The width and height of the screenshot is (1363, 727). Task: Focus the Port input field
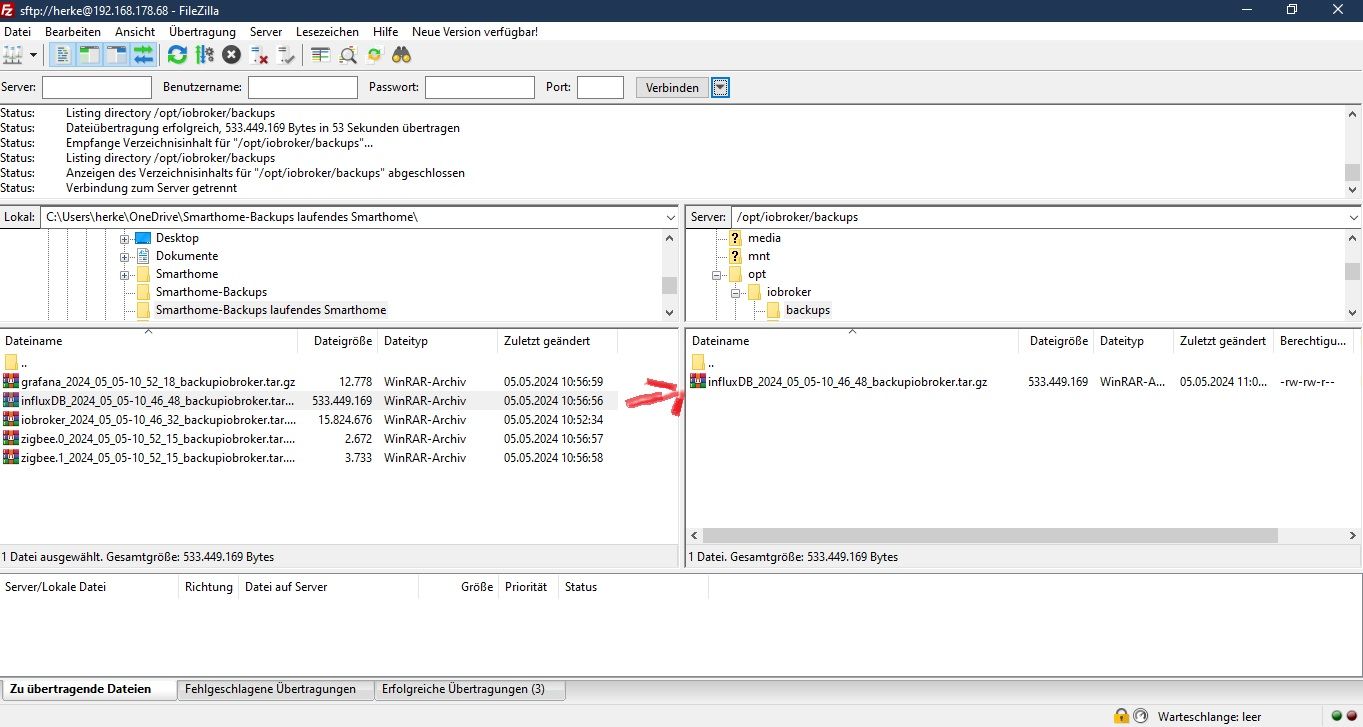[x=601, y=88]
